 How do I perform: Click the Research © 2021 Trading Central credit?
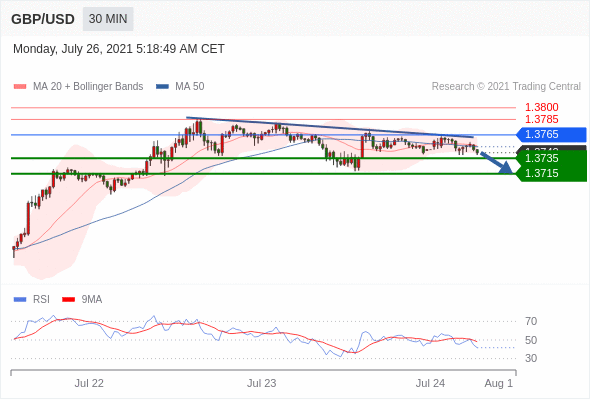tap(506, 87)
